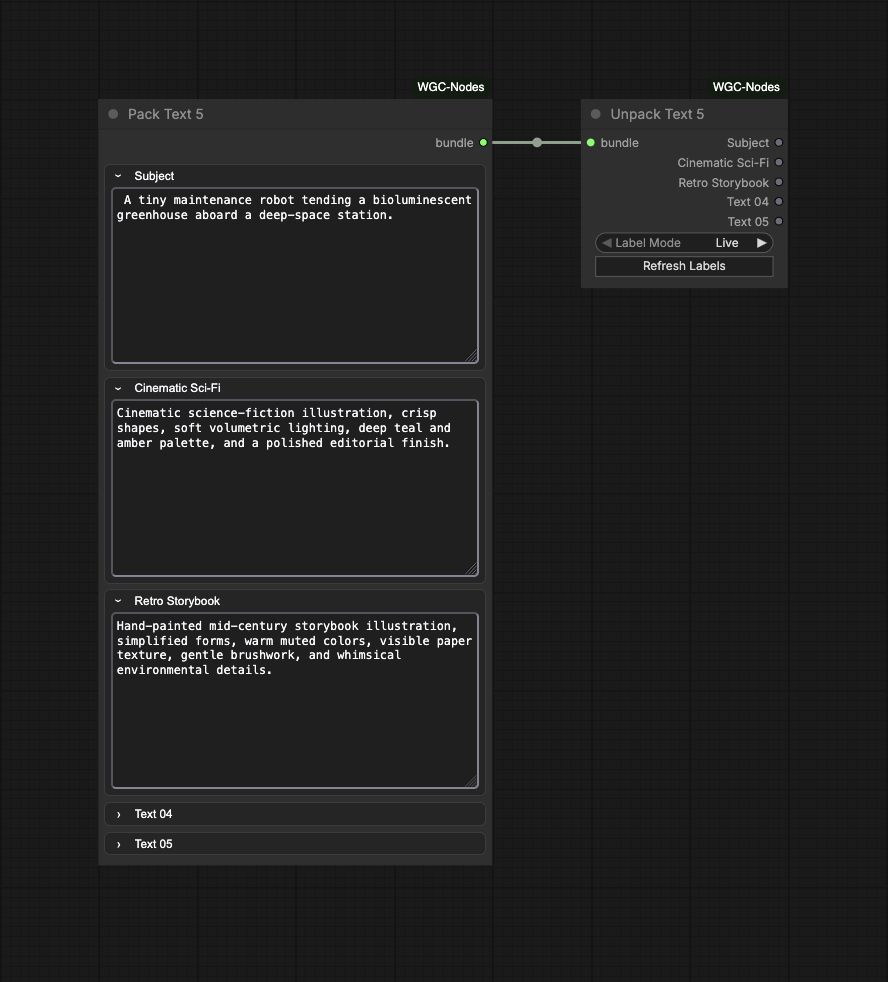The height and width of the screenshot is (982, 888).
Task: Click the Subject output label on Unpack node
Action: (x=748, y=143)
